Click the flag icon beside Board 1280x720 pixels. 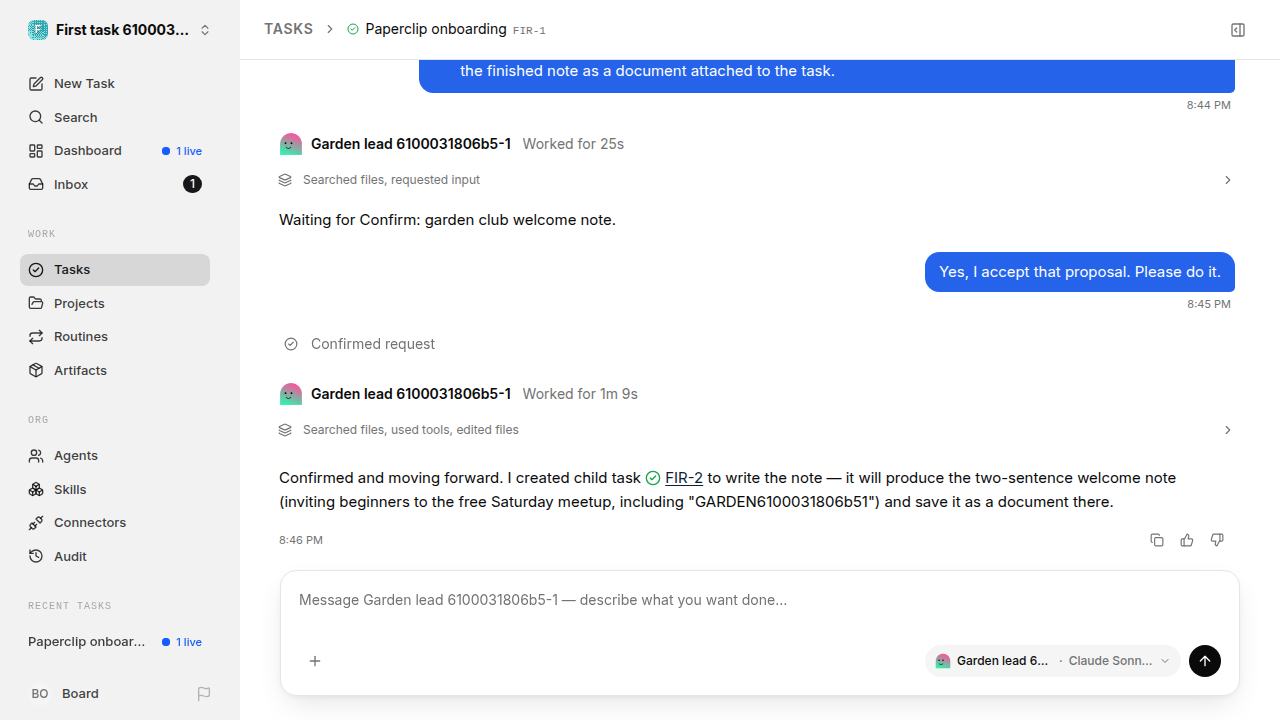click(x=204, y=694)
